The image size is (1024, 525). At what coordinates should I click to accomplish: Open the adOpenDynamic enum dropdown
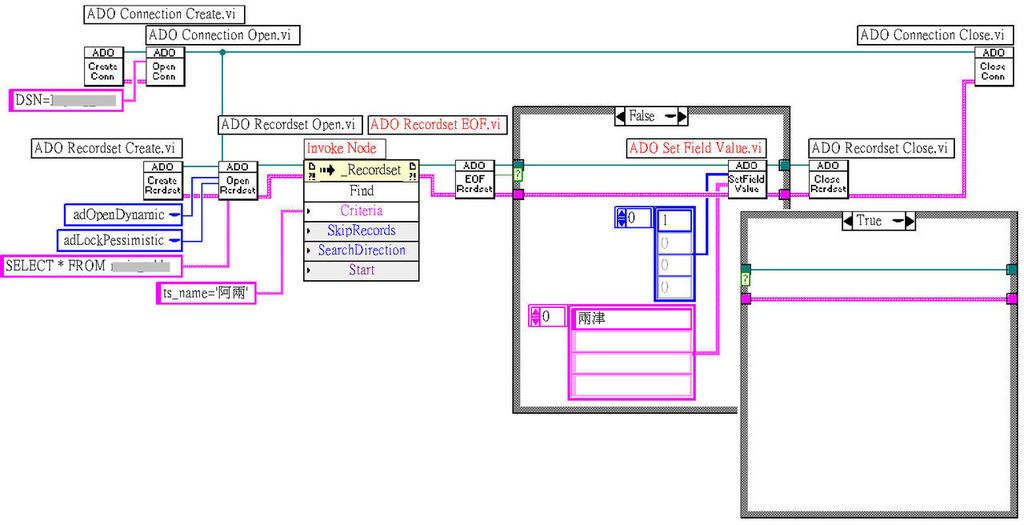174,214
